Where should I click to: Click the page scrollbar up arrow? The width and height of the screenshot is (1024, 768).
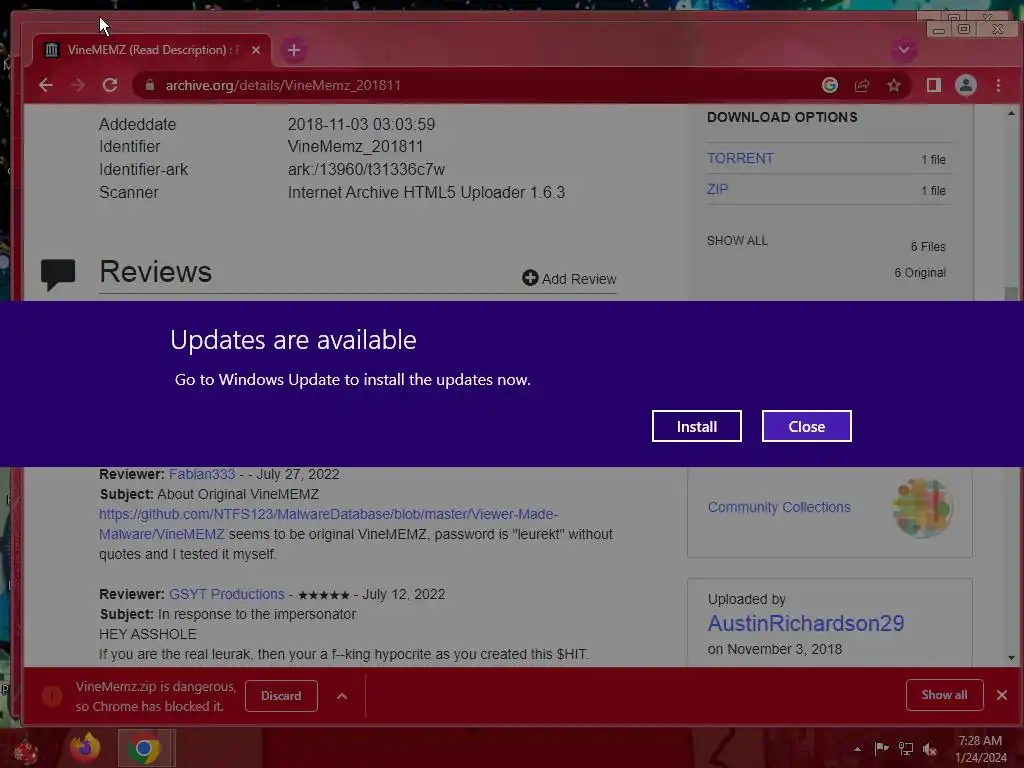(x=1011, y=114)
